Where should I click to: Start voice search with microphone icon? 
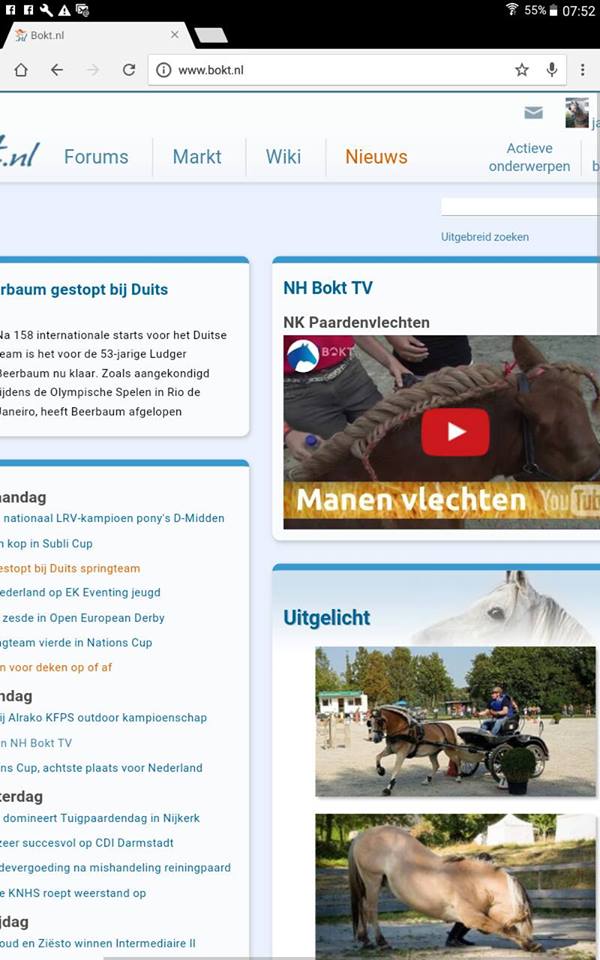[x=552, y=70]
